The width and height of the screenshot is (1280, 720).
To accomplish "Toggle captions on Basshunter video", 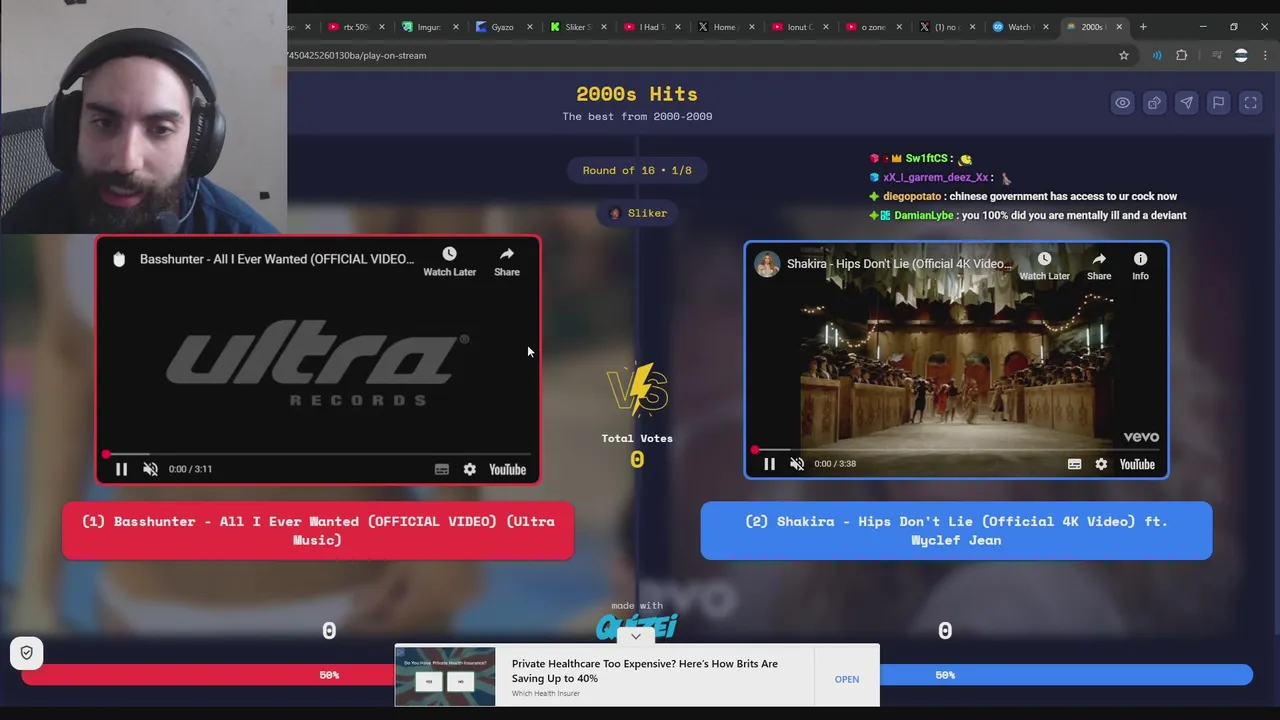I will [441, 469].
